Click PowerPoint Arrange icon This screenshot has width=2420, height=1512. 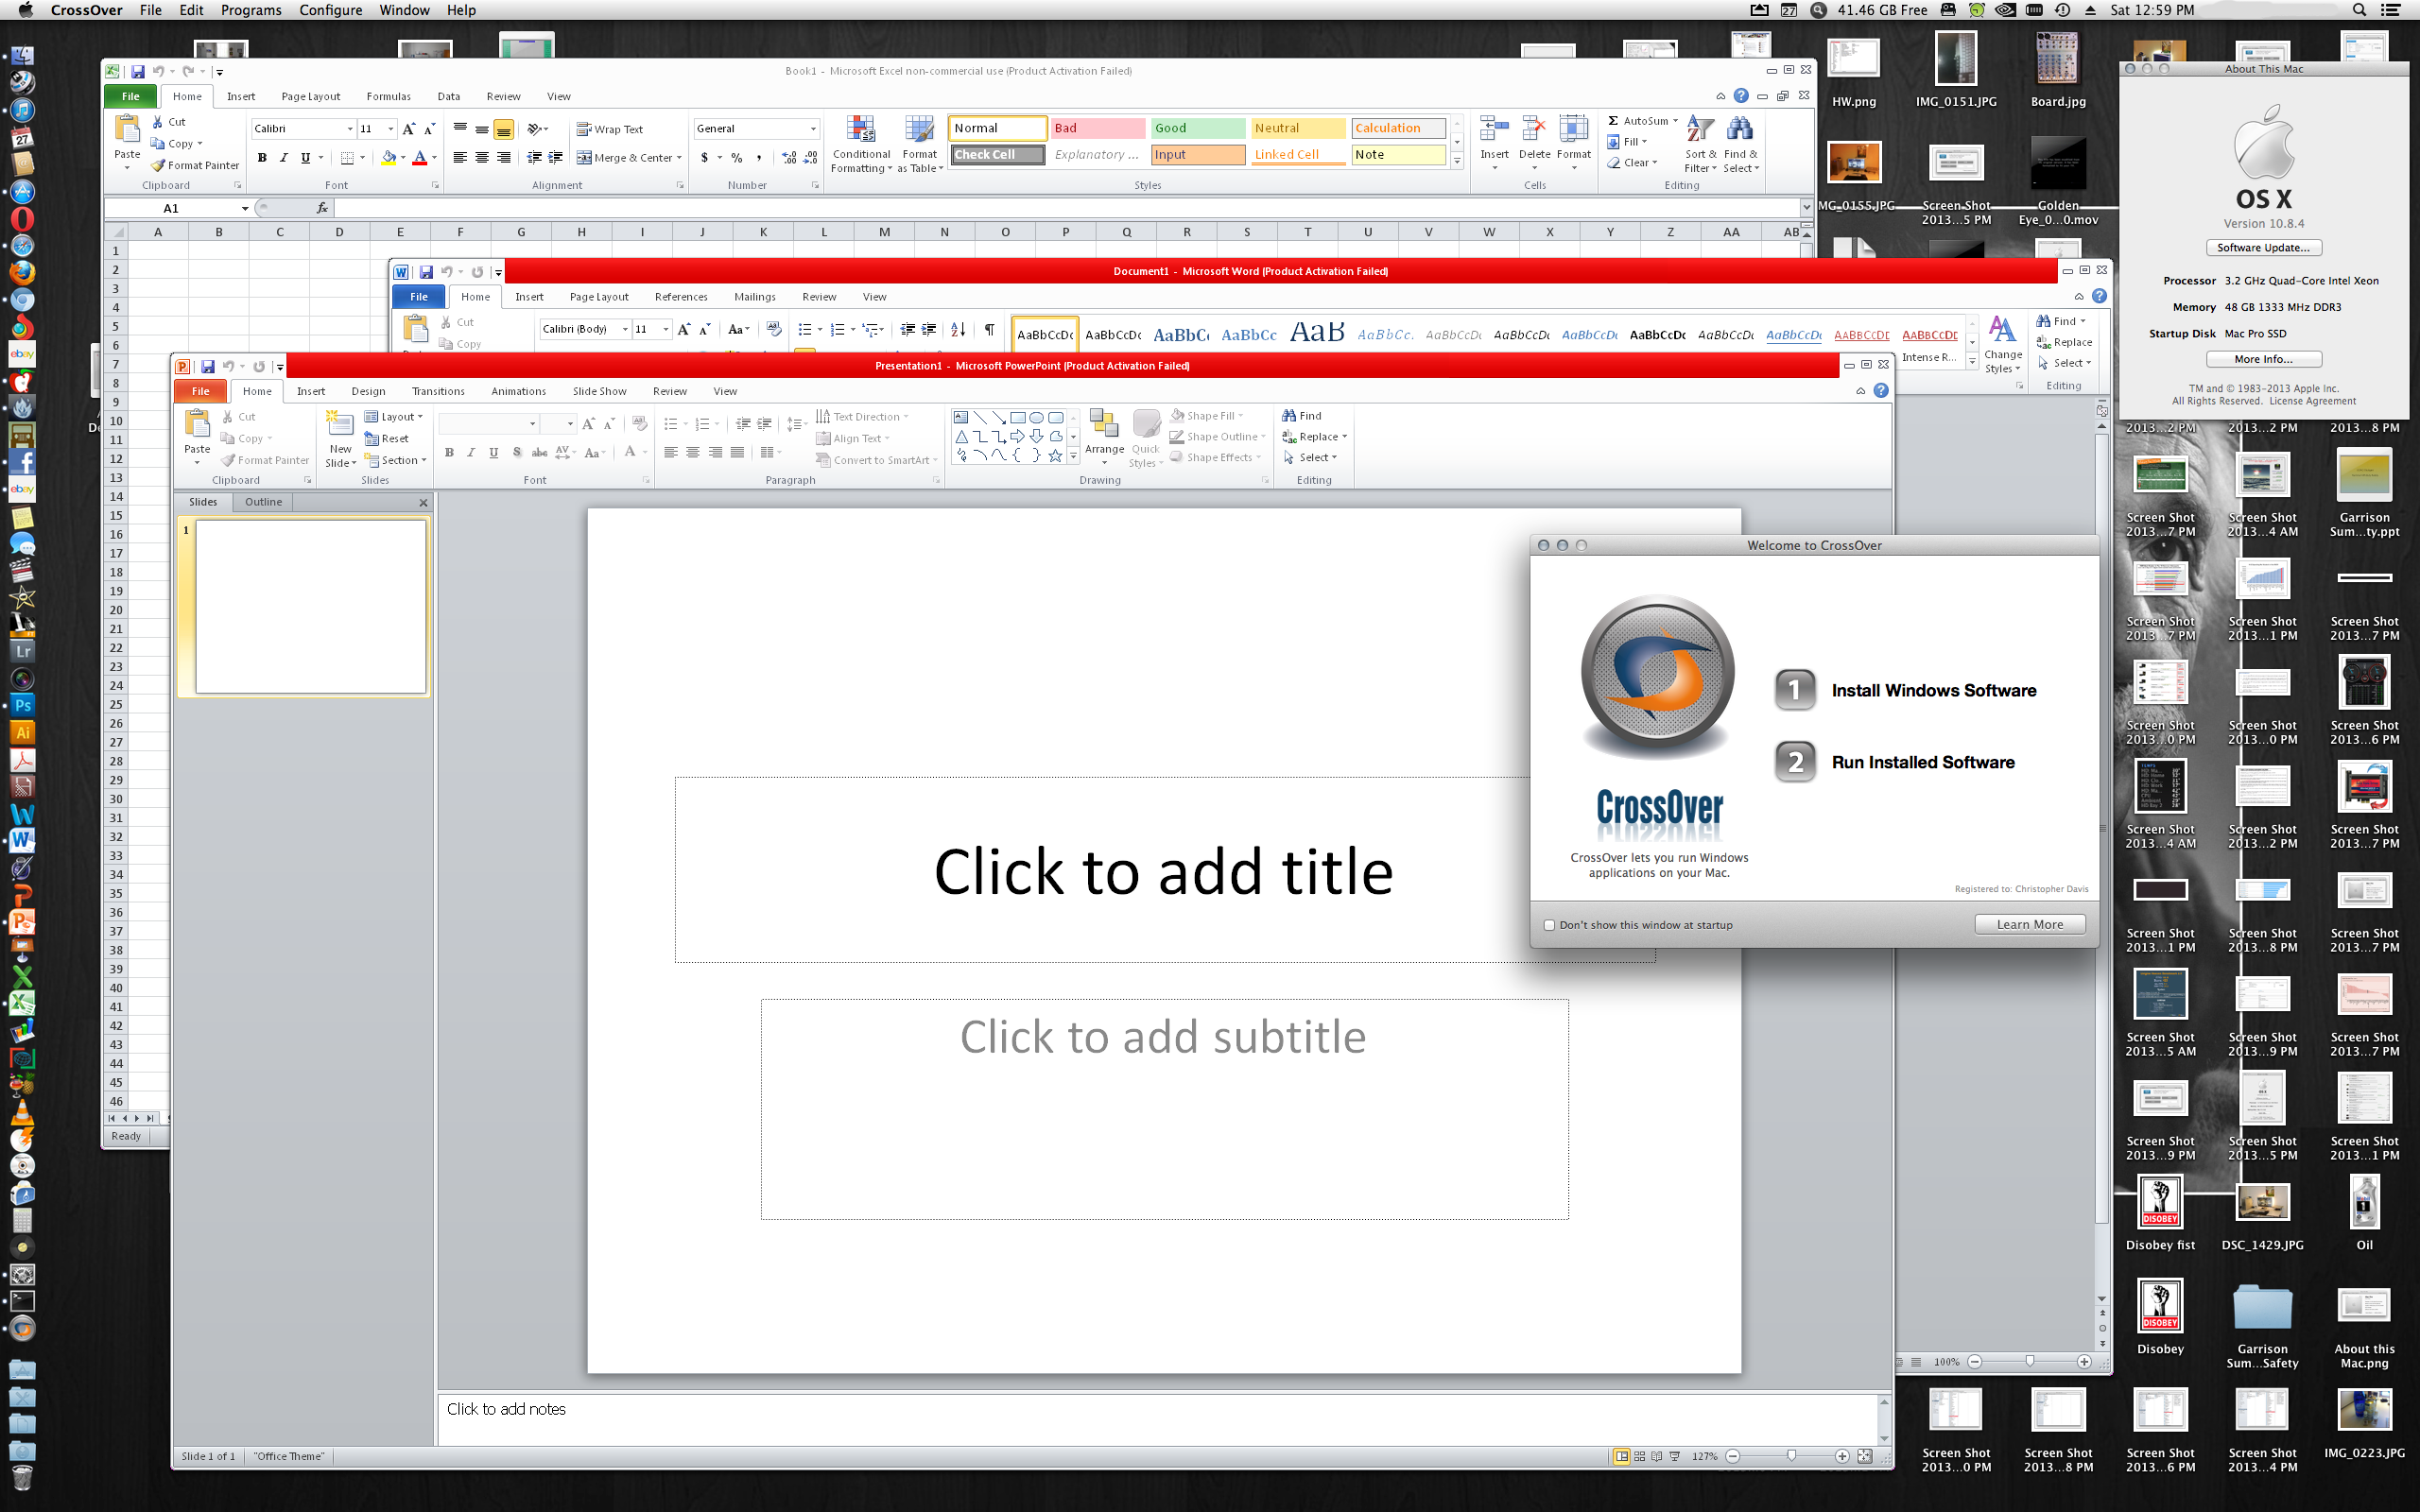1104,424
